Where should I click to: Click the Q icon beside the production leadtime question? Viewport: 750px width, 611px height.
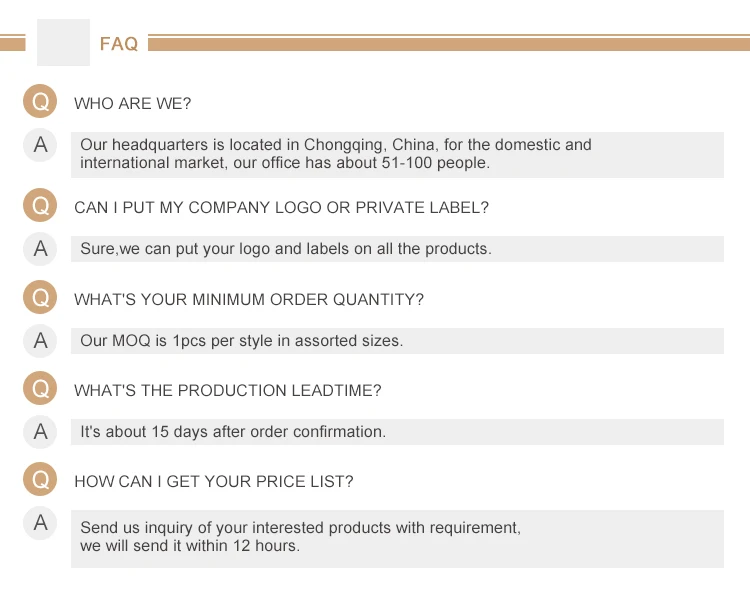pyautogui.click(x=40, y=389)
